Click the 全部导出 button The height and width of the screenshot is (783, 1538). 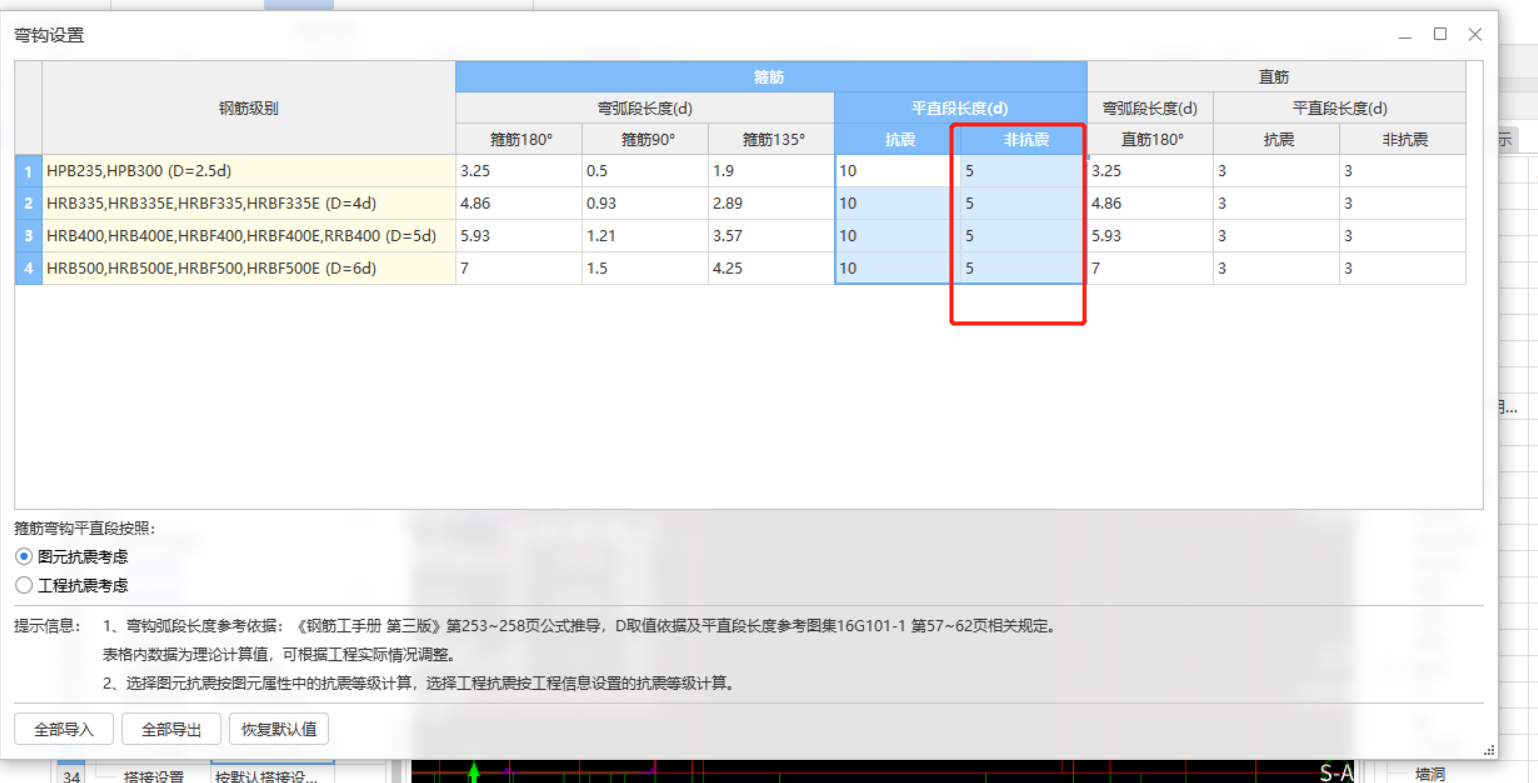[x=171, y=729]
